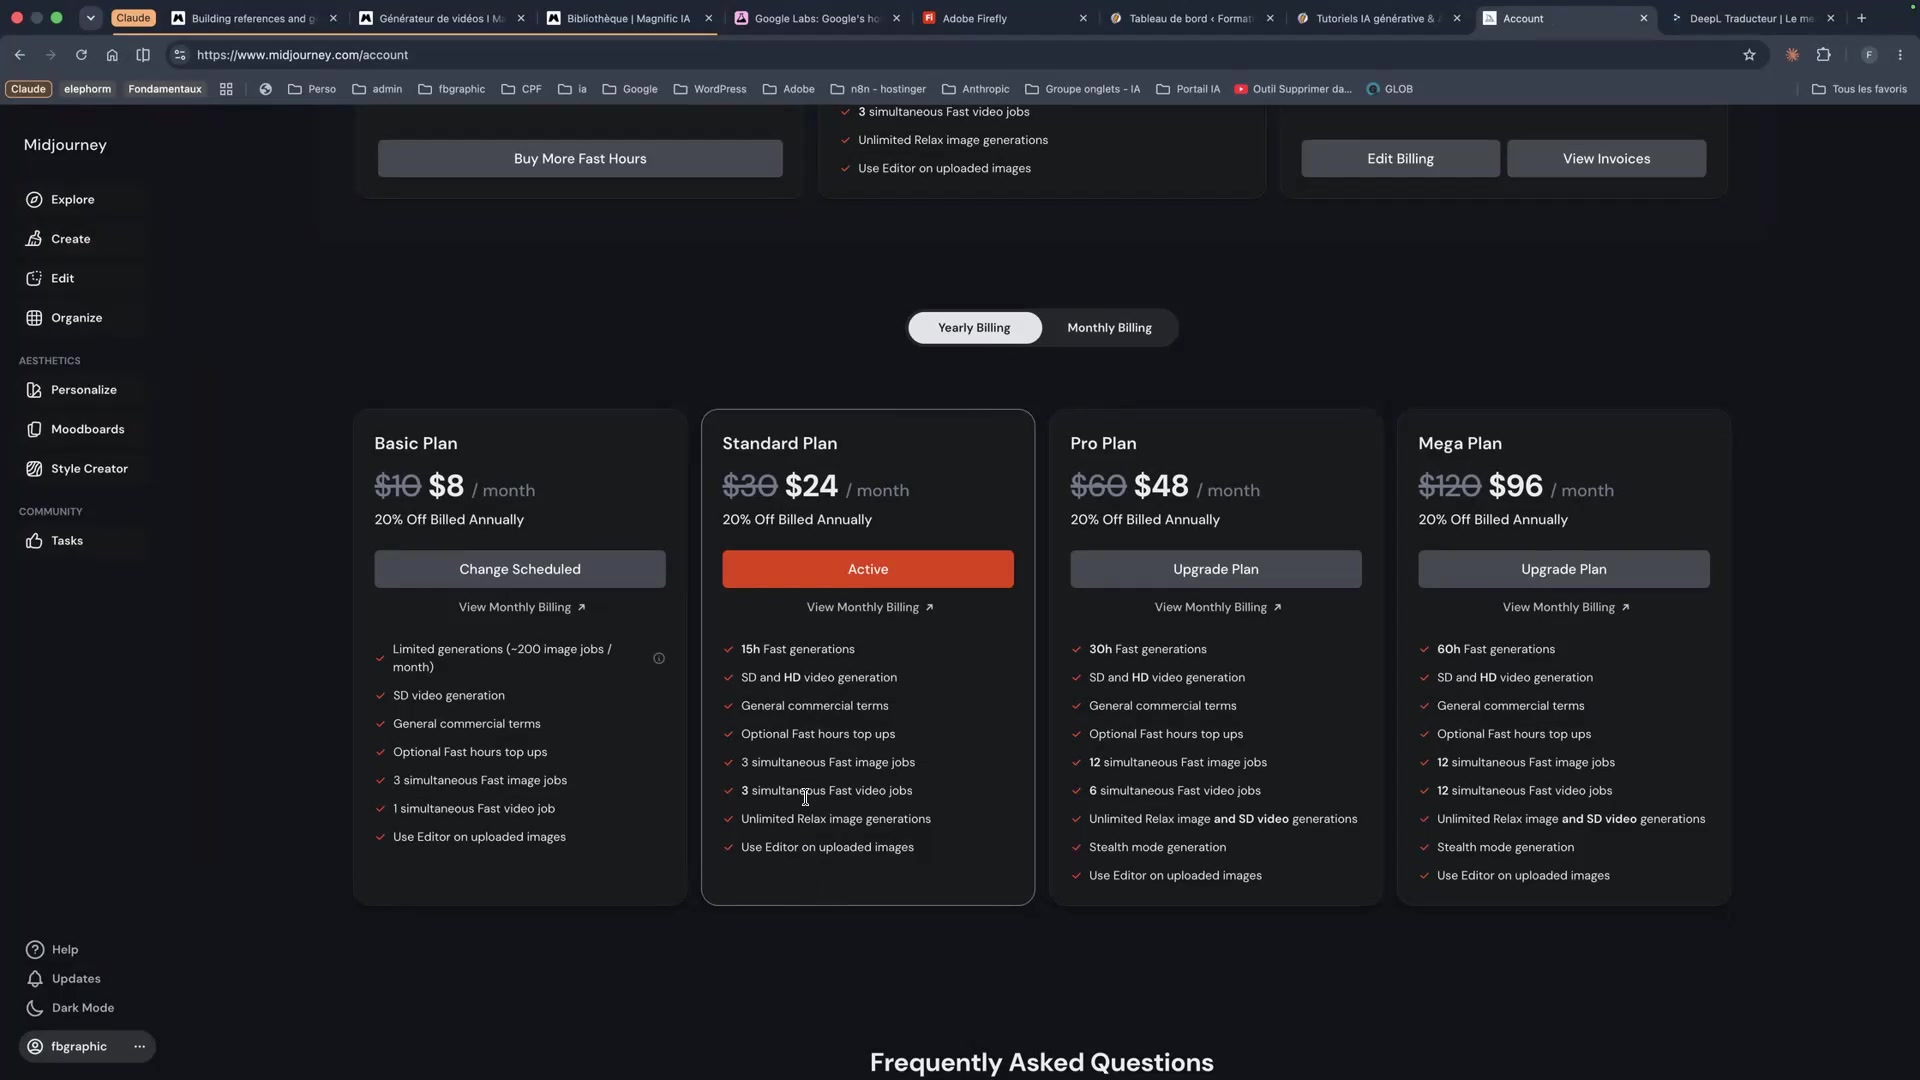The image size is (1920, 1080).
Task: Click the Midjourney logo text
Action: [x=65, y=145]
